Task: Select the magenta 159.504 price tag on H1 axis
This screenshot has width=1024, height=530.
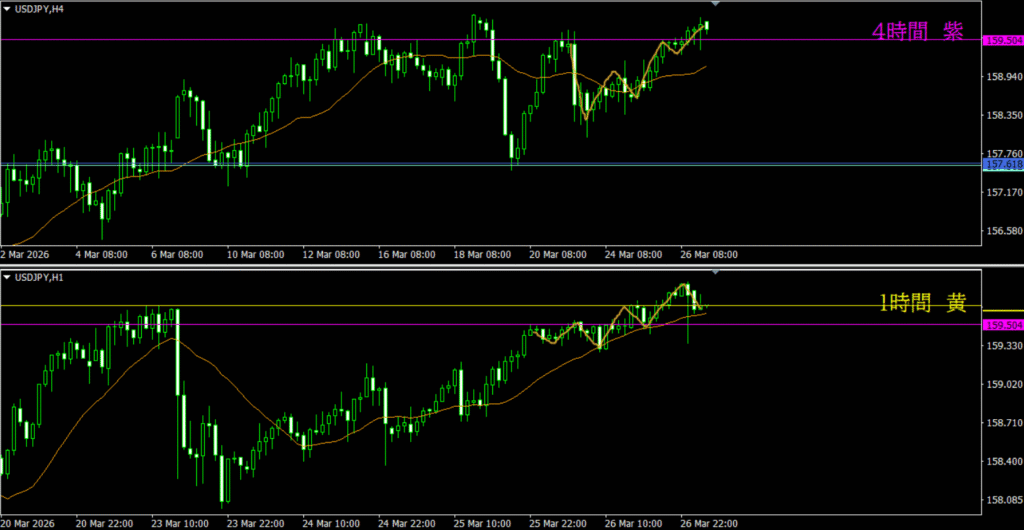Action: (x=1003, y=325)
